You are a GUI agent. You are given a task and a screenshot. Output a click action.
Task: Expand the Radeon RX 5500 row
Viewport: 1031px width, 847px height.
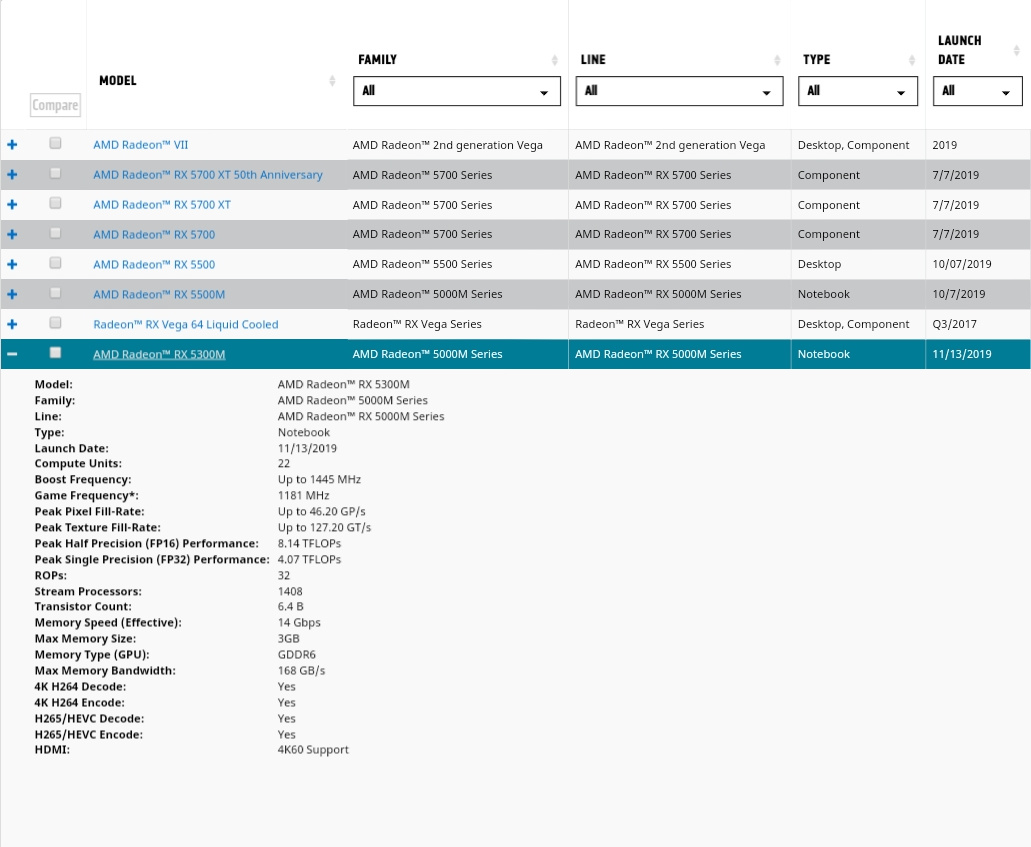point(12,264)
